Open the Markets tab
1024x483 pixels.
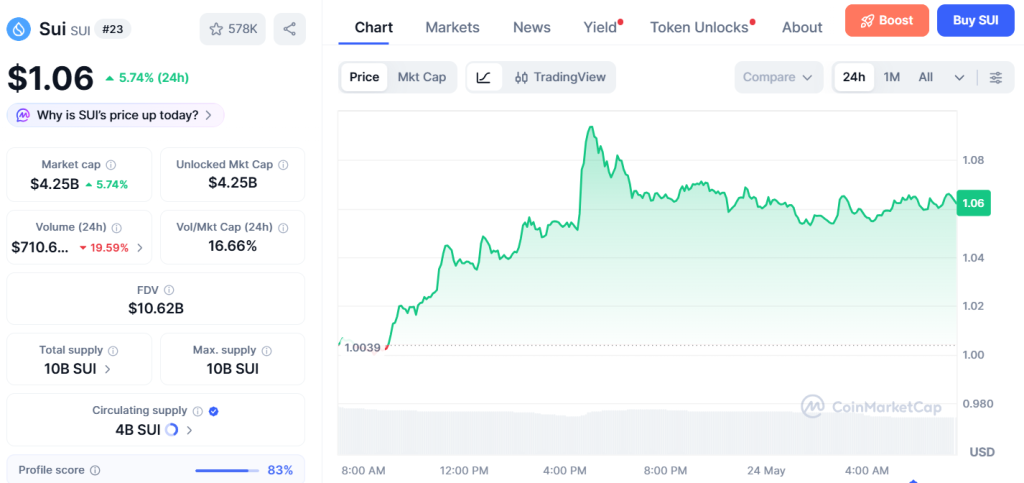(x=452, y=27)
